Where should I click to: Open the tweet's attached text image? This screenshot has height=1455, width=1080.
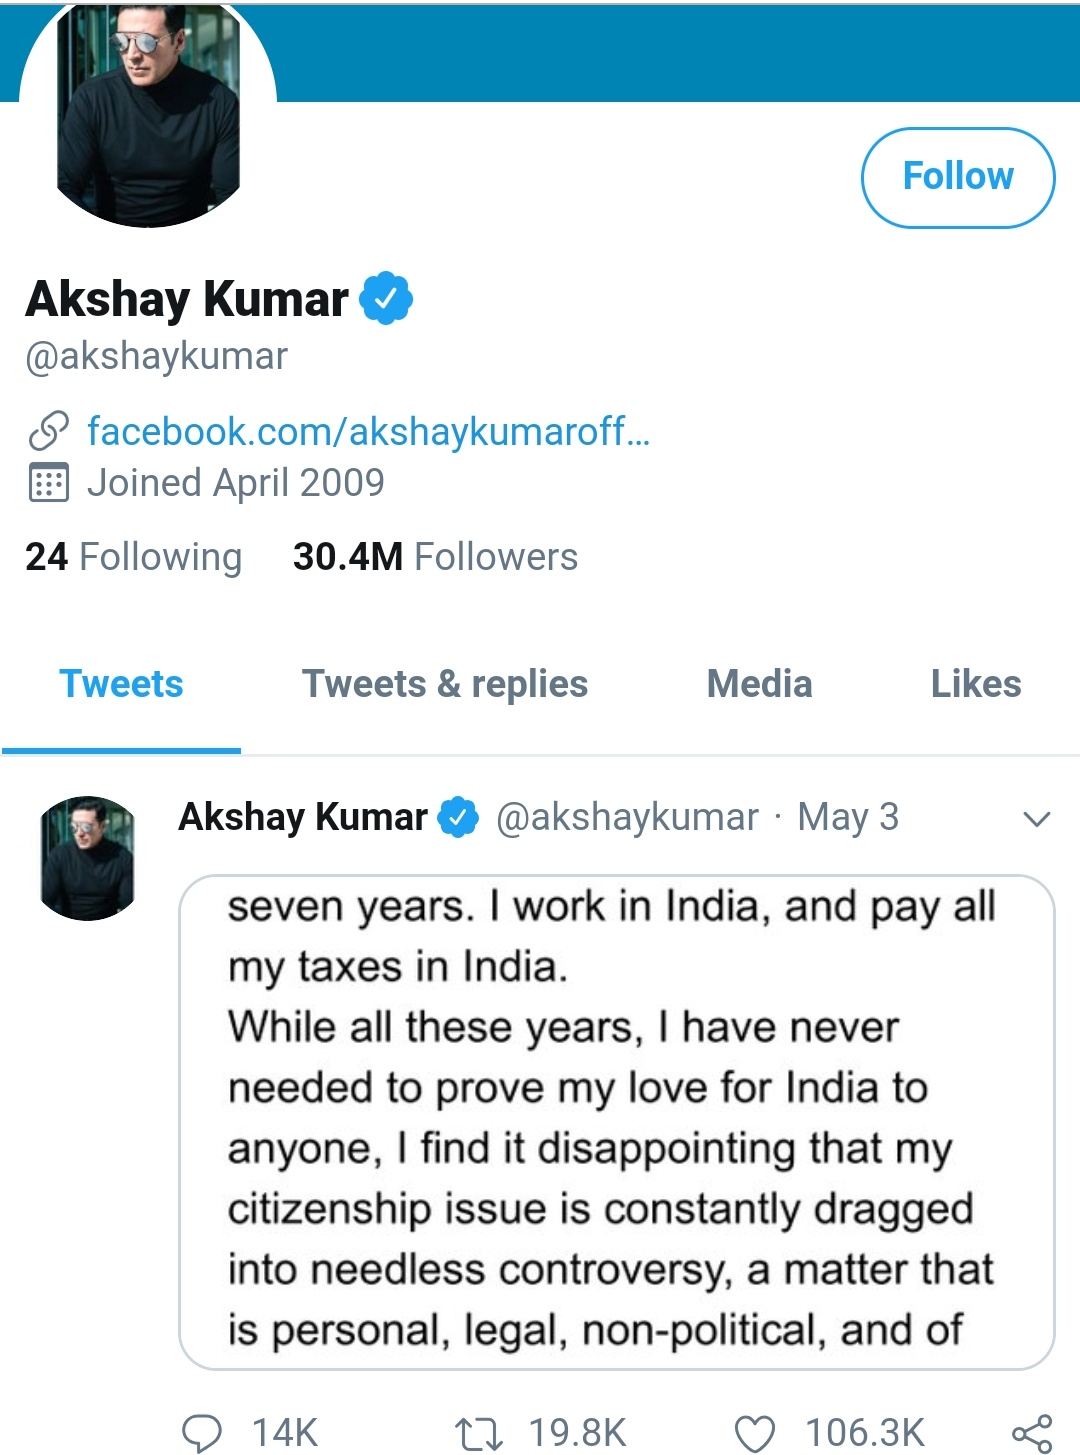pos(617,1122)
